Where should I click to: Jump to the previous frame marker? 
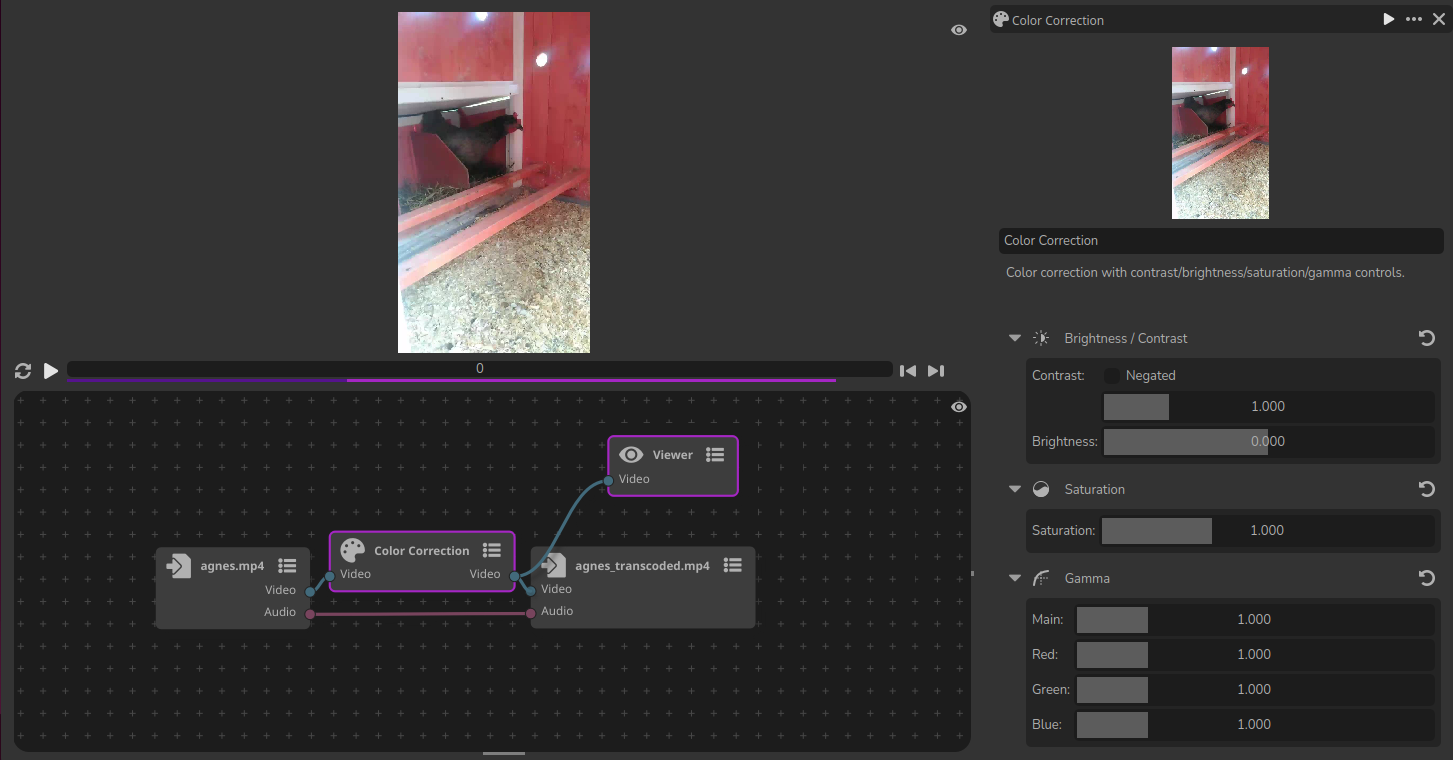907,371
